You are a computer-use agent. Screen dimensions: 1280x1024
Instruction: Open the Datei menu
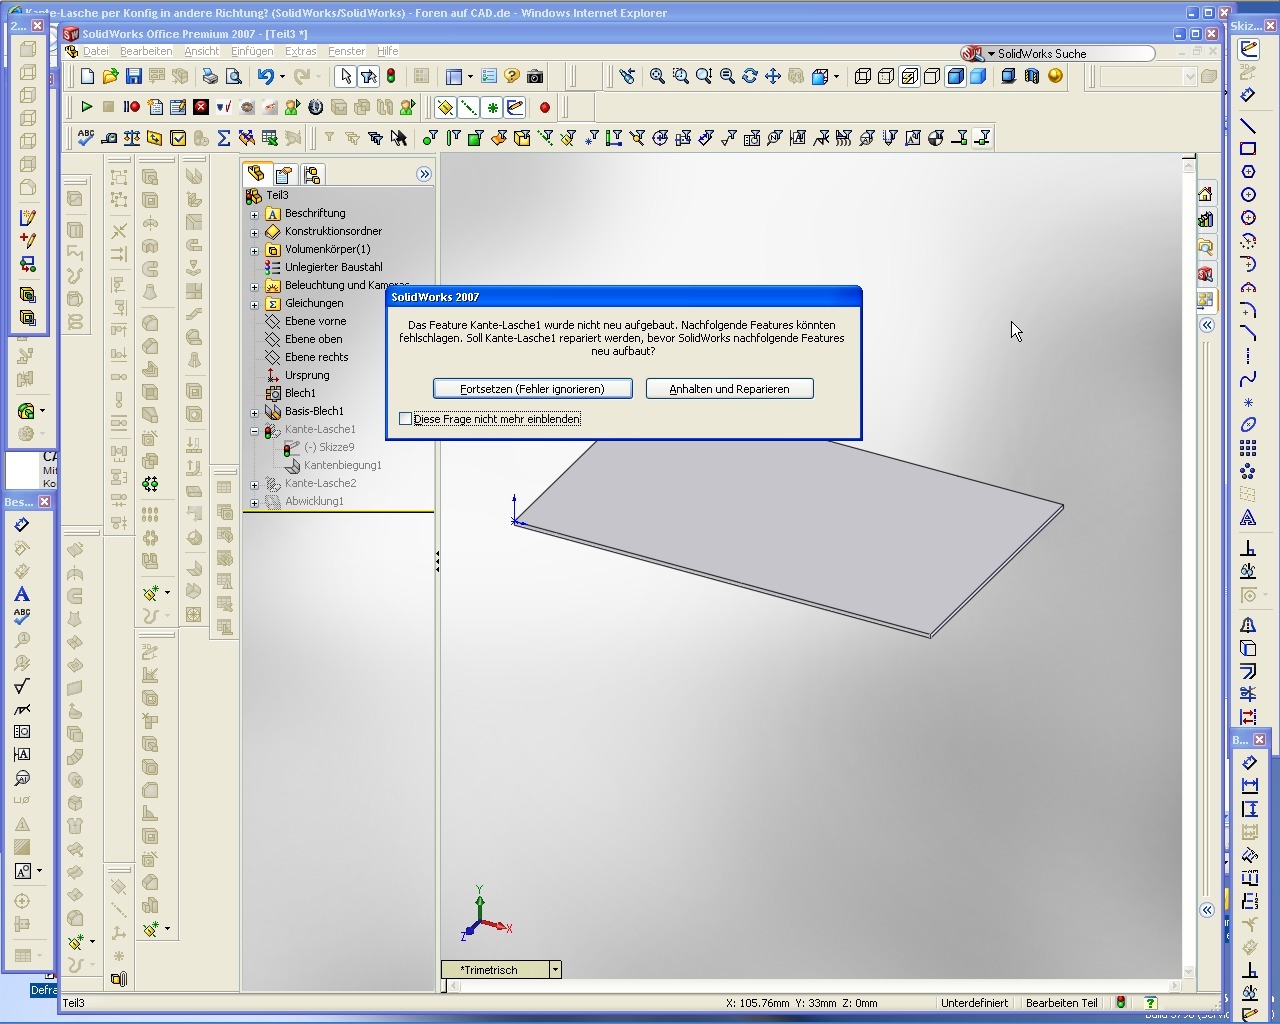[x=96, y=51]
